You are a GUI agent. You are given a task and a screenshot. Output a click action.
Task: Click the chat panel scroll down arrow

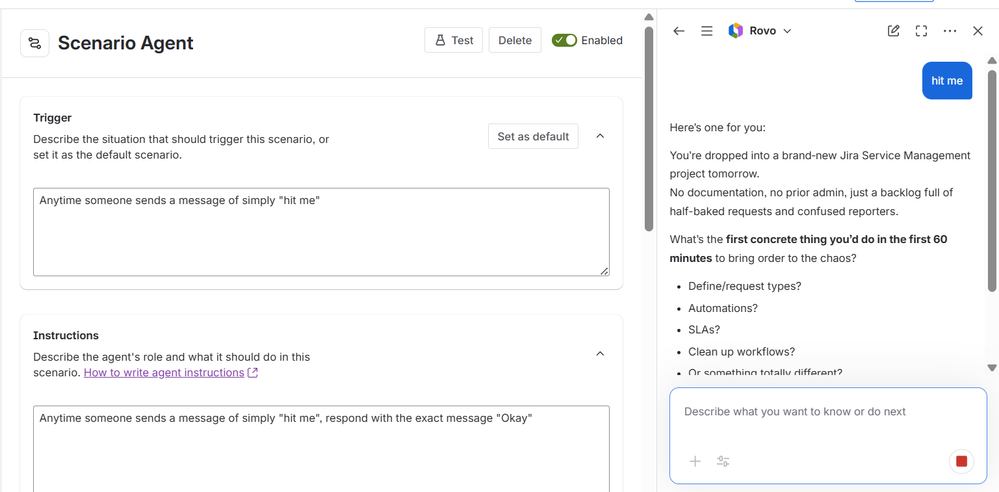tap(992, 368)
